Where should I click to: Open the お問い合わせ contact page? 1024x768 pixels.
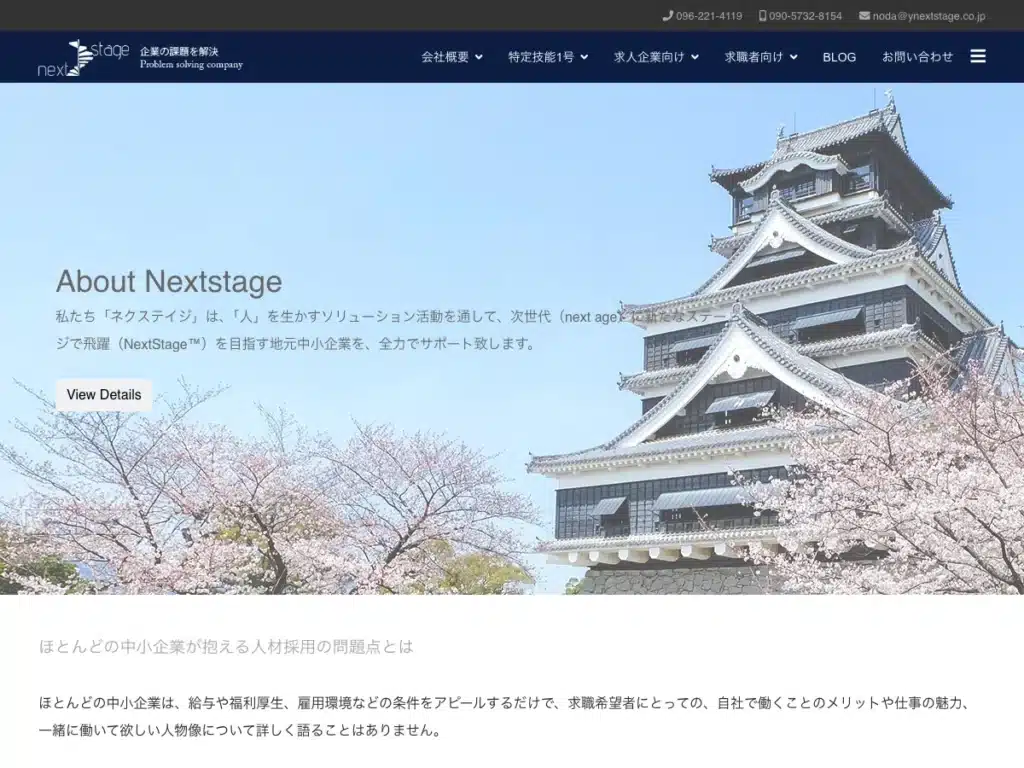tap(918, 57)
